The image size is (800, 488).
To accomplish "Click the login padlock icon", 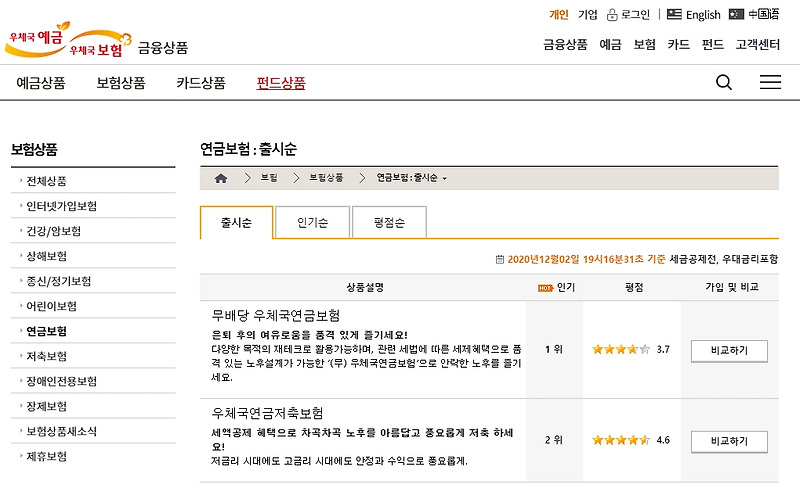I will click(612, 15).
